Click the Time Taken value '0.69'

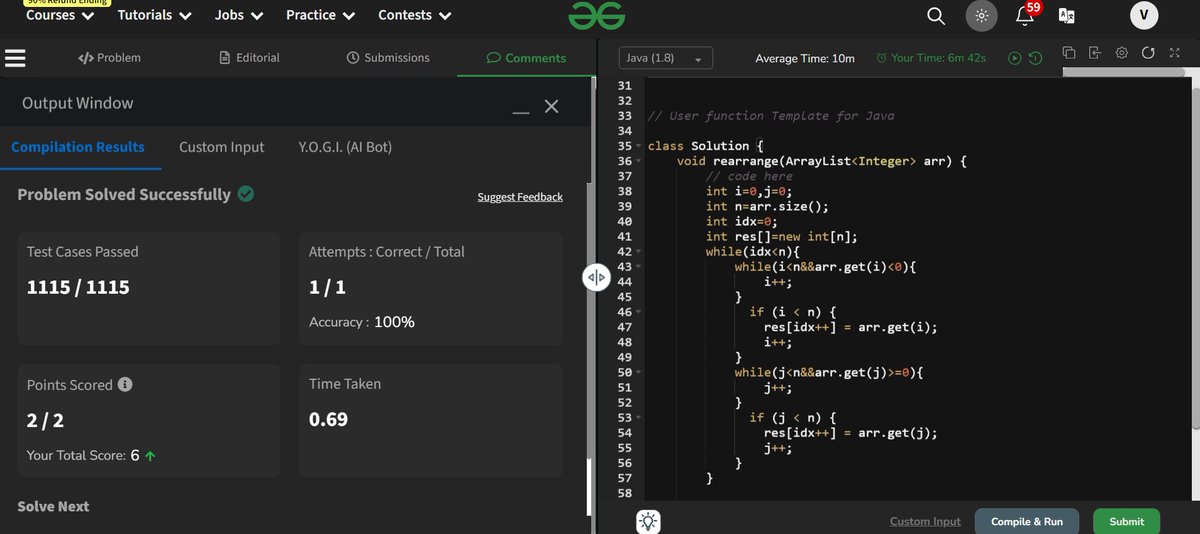click(329, 419)
